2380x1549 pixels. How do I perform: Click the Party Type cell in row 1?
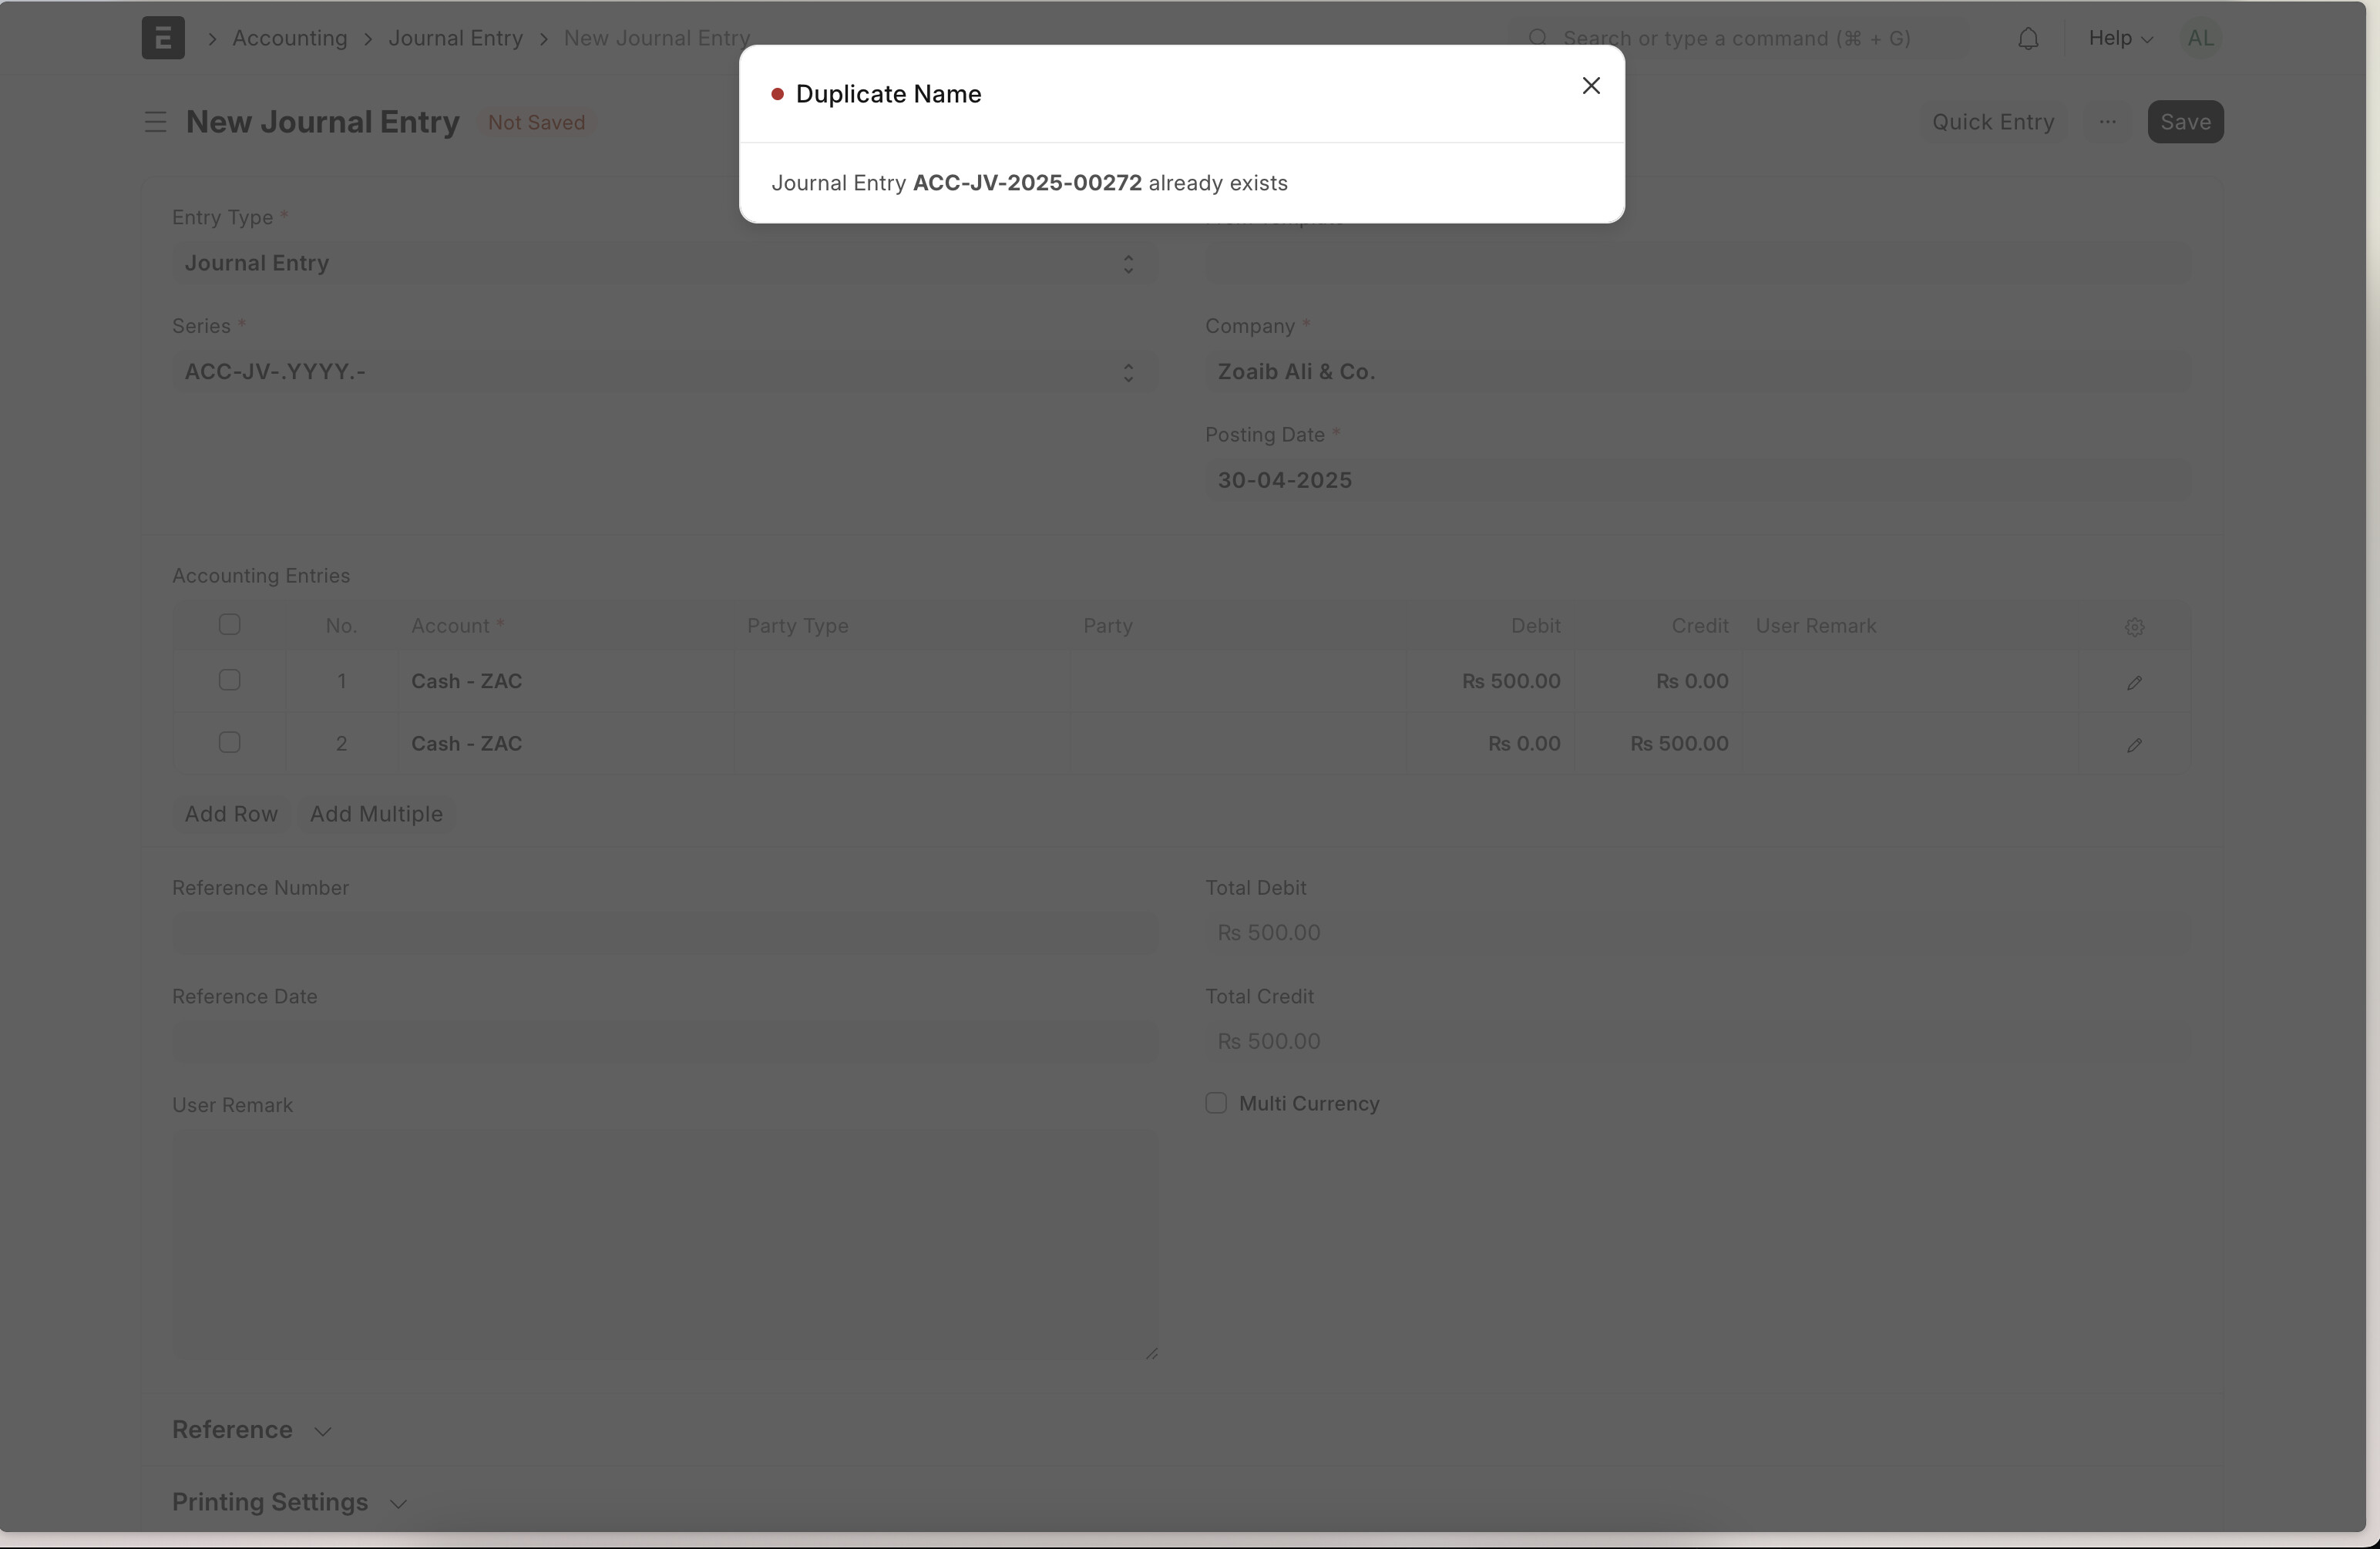pos(902,682)
